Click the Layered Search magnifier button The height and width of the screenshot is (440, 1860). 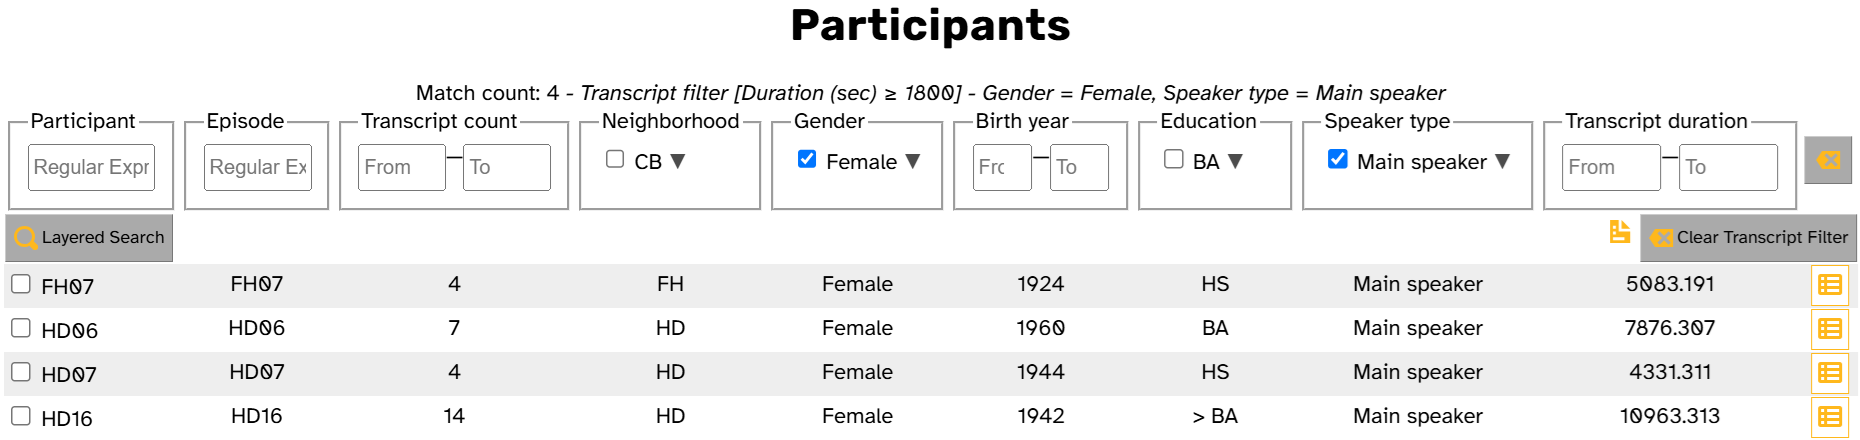tap(89, 238)
